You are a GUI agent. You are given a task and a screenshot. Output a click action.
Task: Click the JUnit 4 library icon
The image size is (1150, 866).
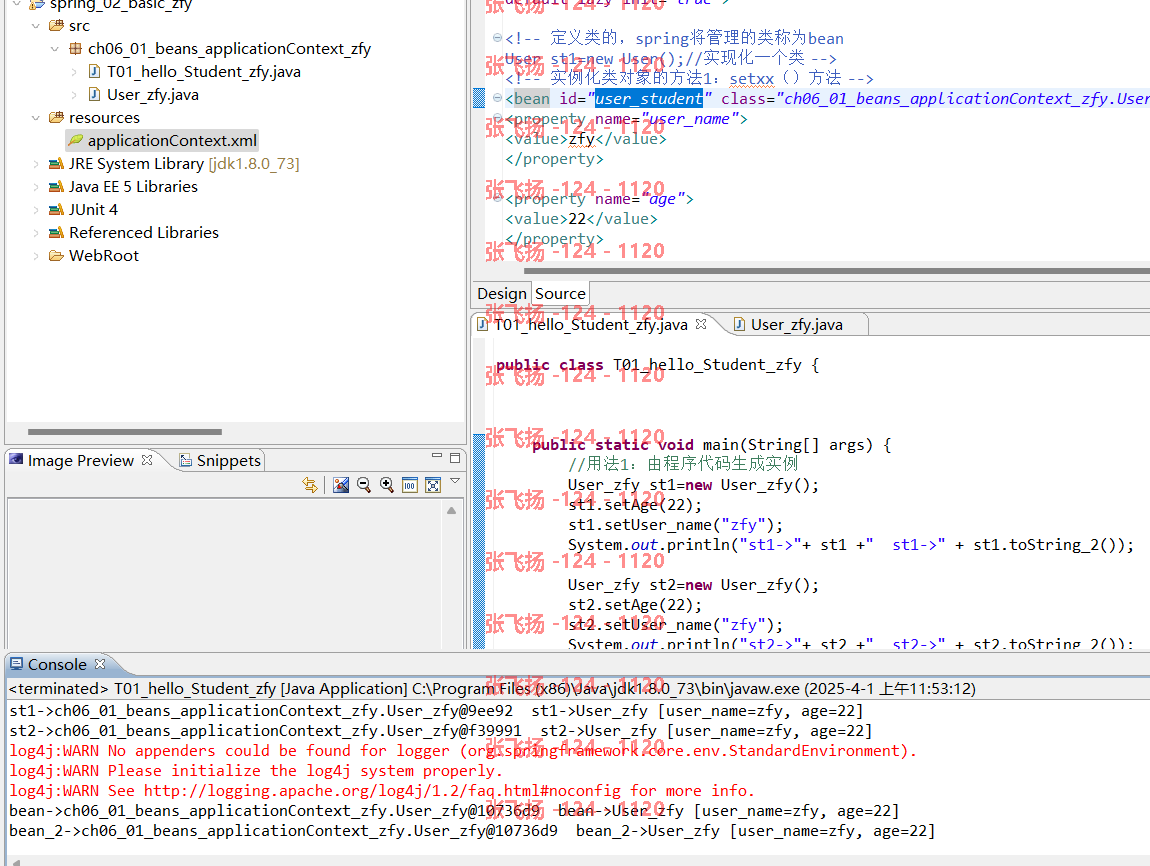(x=56, y=209)
